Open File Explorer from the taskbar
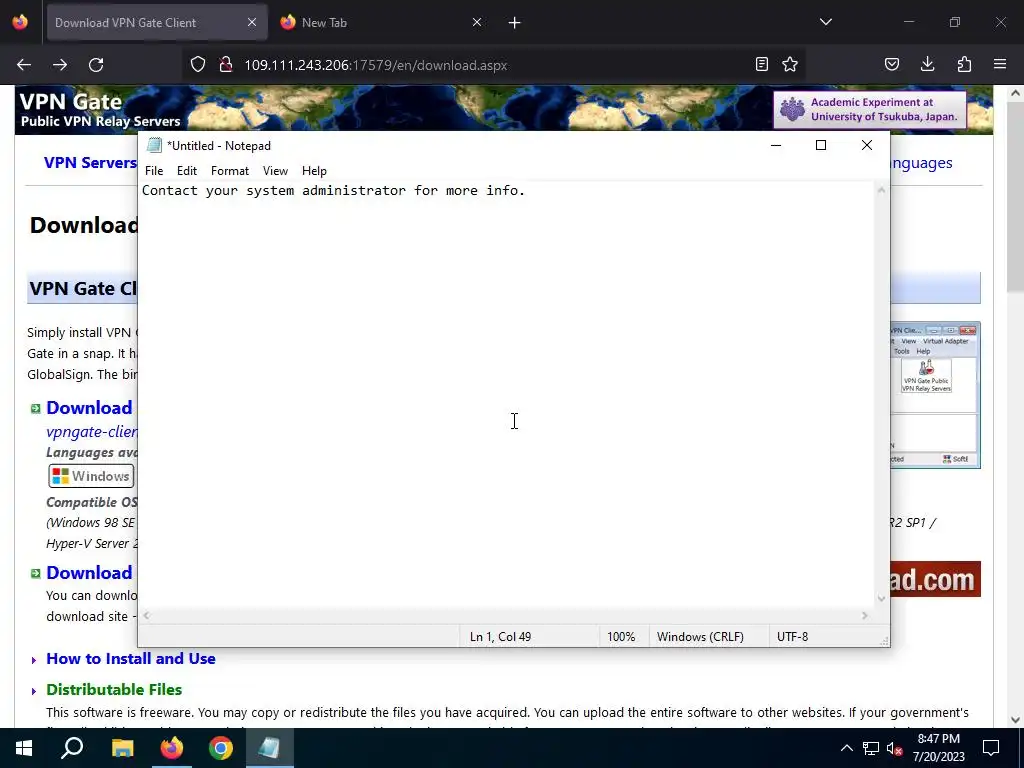This screenshot has width=1024, height=768. (x=122, y=748)
